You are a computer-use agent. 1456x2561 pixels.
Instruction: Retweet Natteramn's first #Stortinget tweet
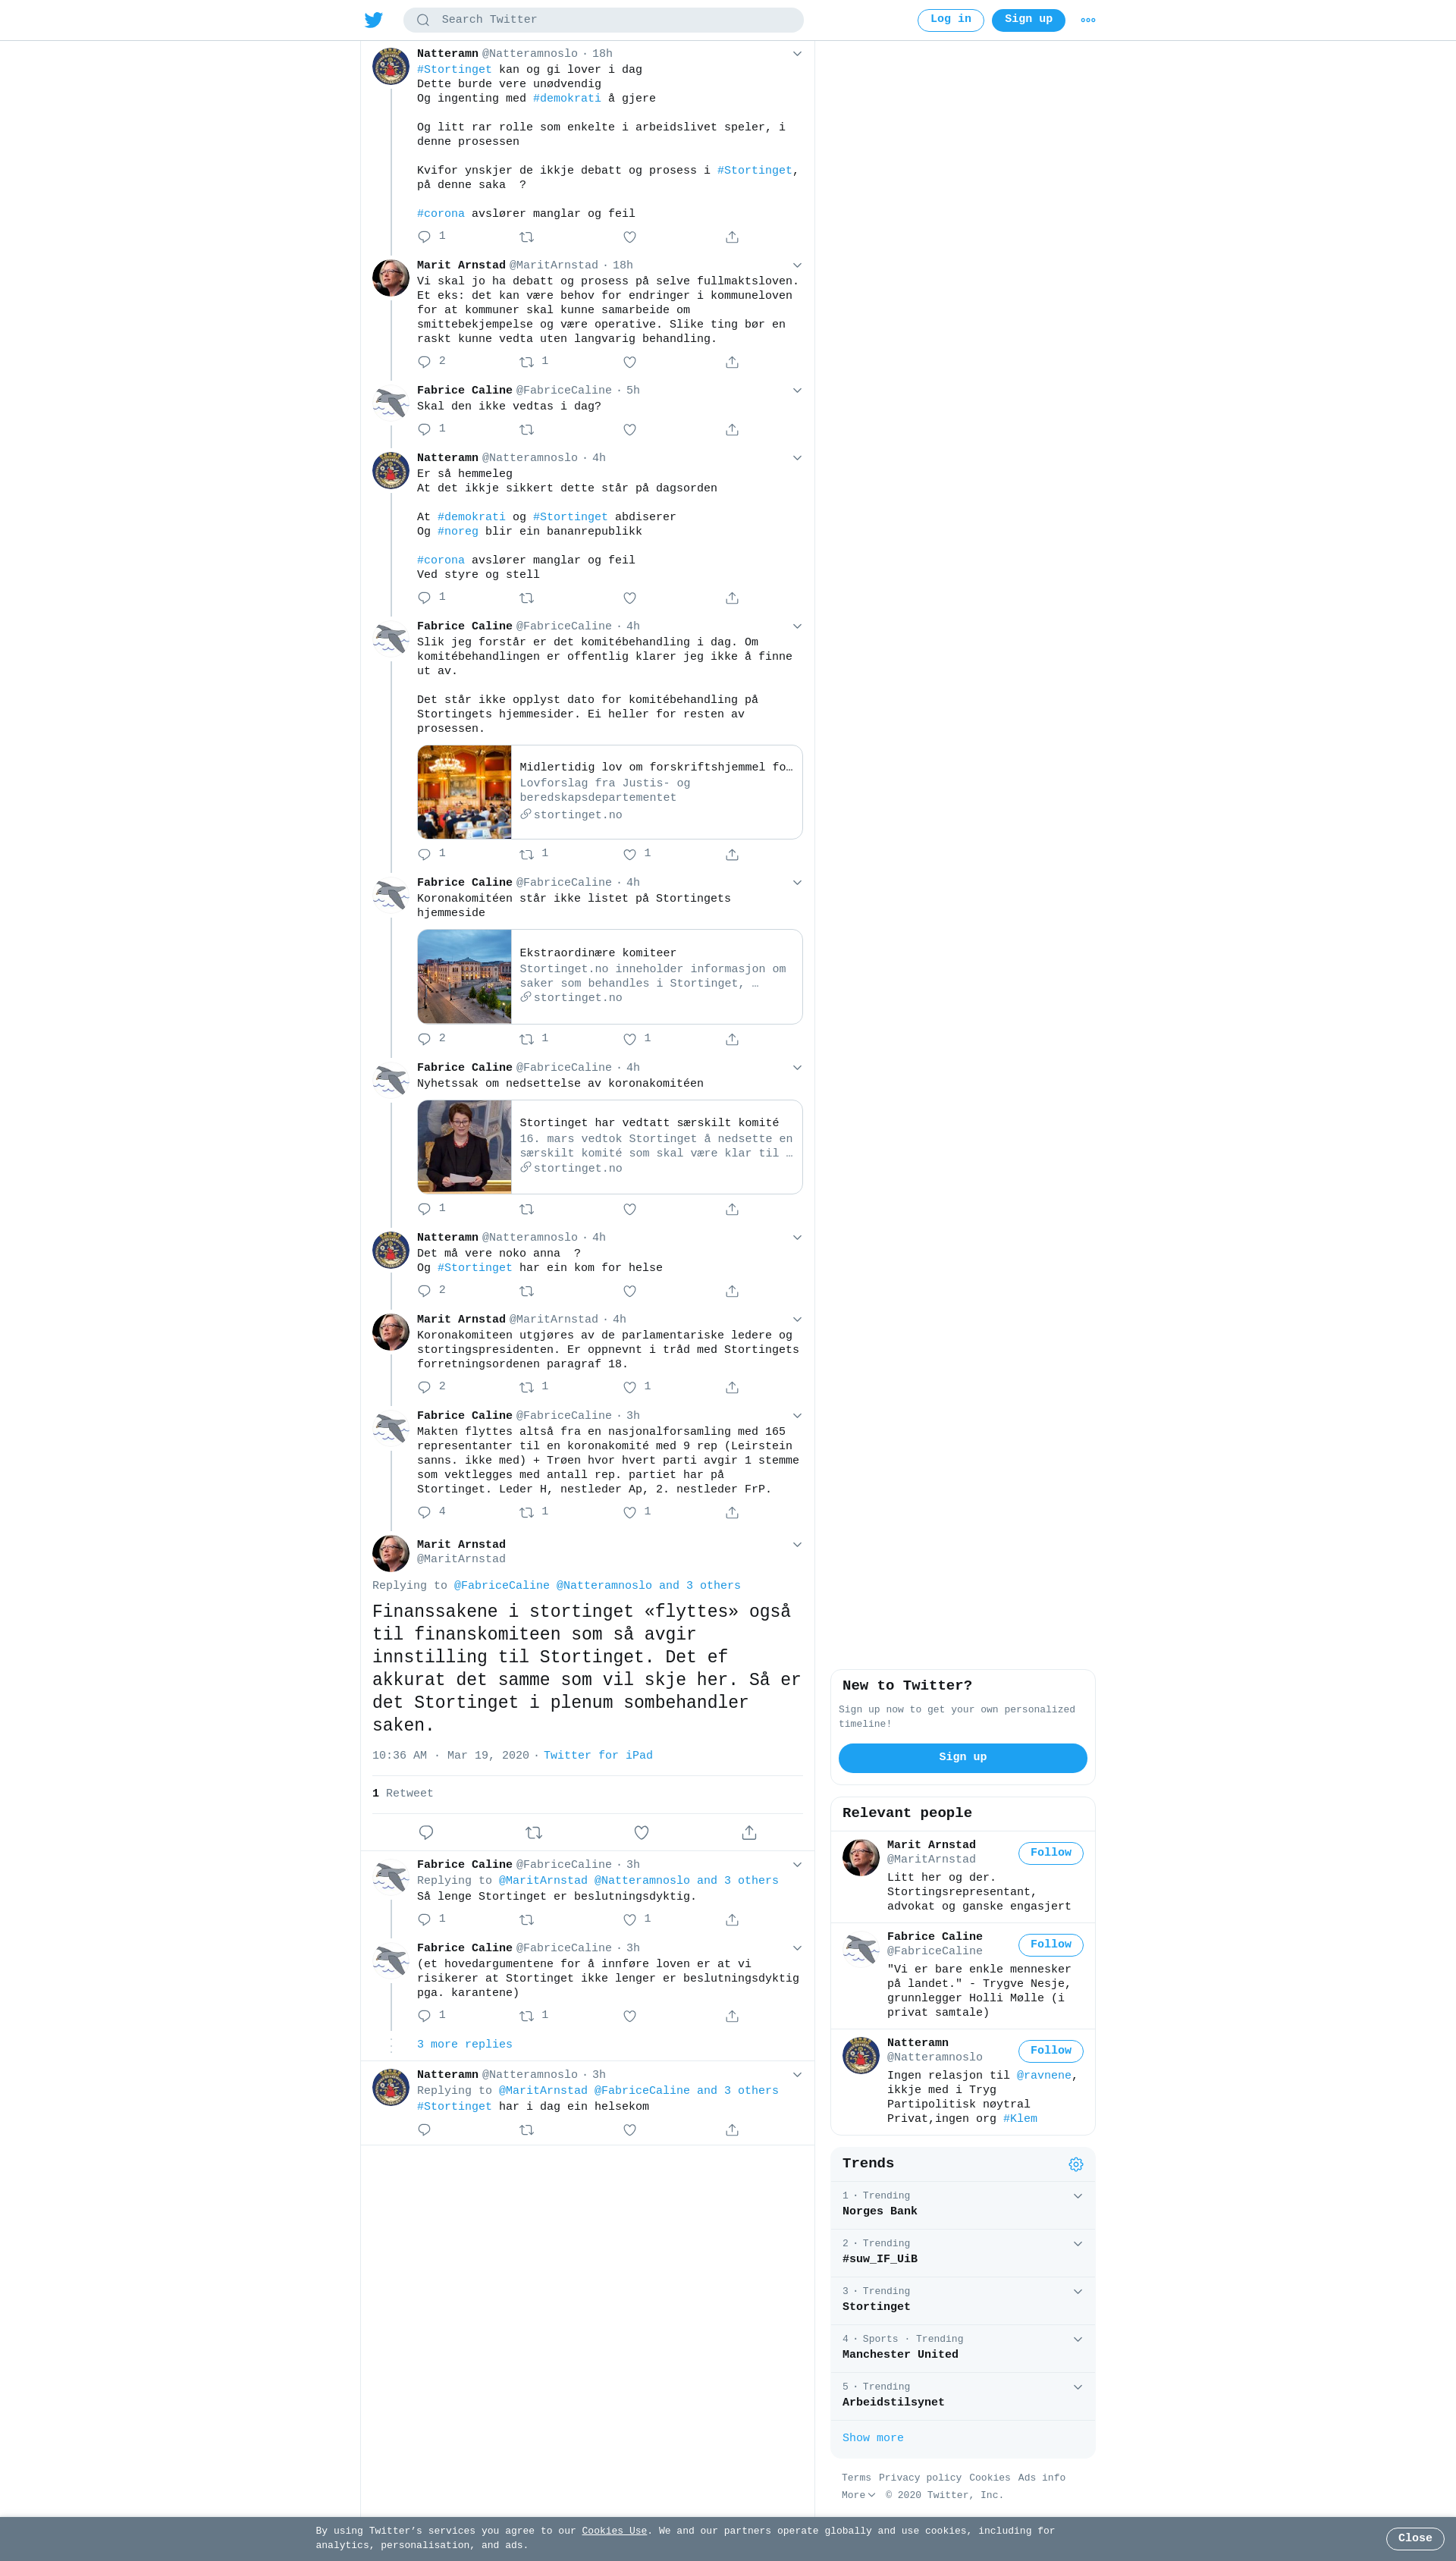527,237
